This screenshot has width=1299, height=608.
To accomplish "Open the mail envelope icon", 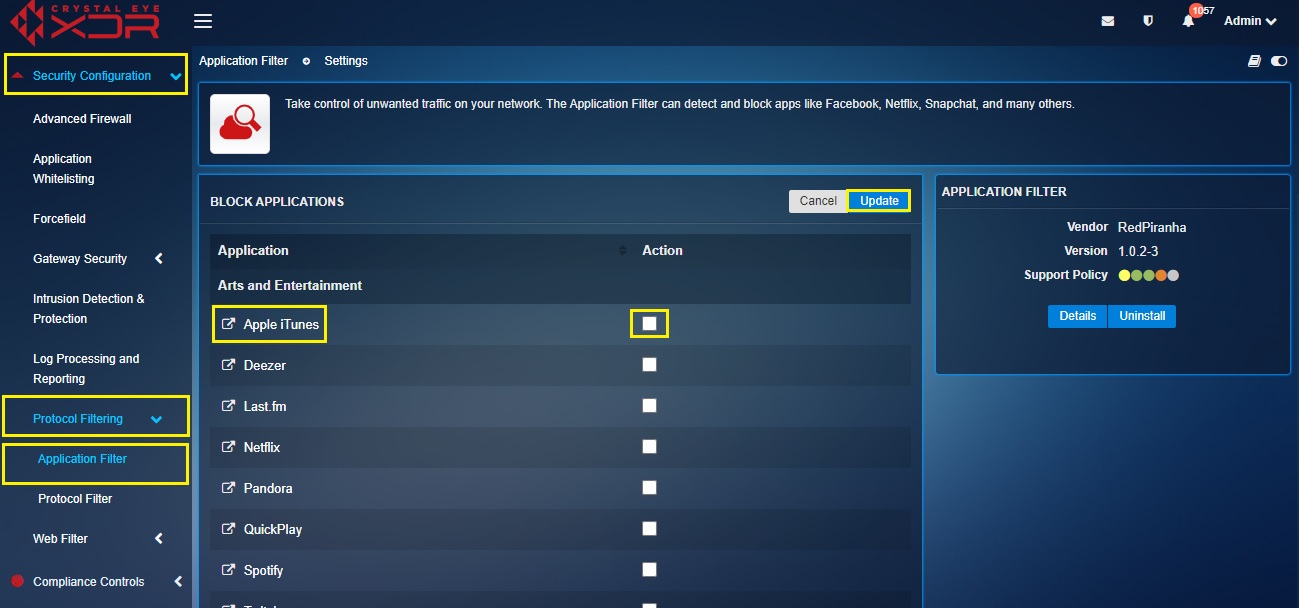I will click(x=1108, y=21).
